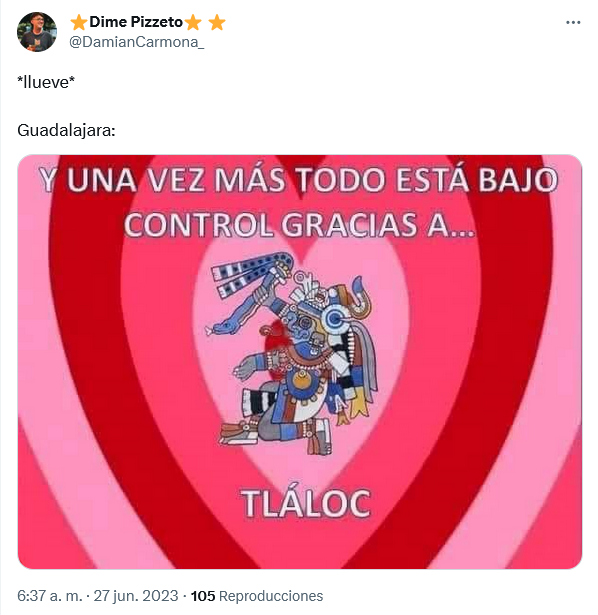Open the @DamianCarmona_ handle link
Image resolution: width=598 pixels, height=615 pixels.
point(136,42)
